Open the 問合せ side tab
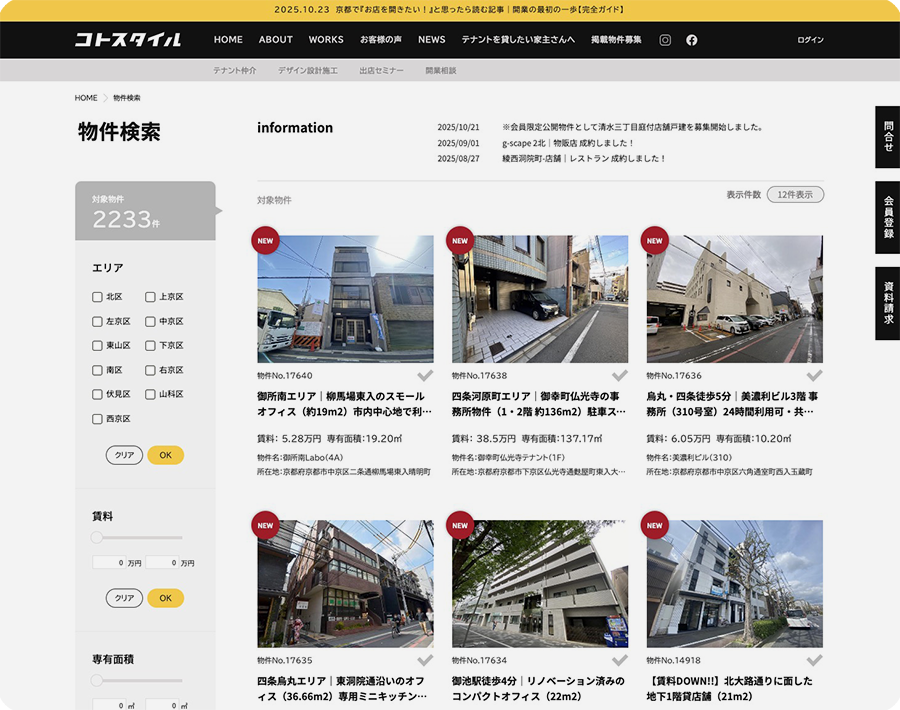Screen dimensions: 900x710 click(x=887, y=137)
